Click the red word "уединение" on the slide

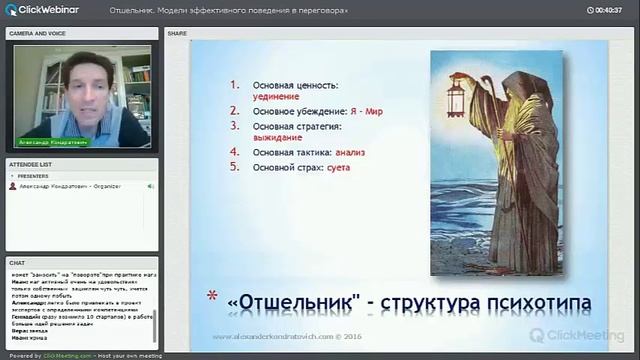[276, 97]
